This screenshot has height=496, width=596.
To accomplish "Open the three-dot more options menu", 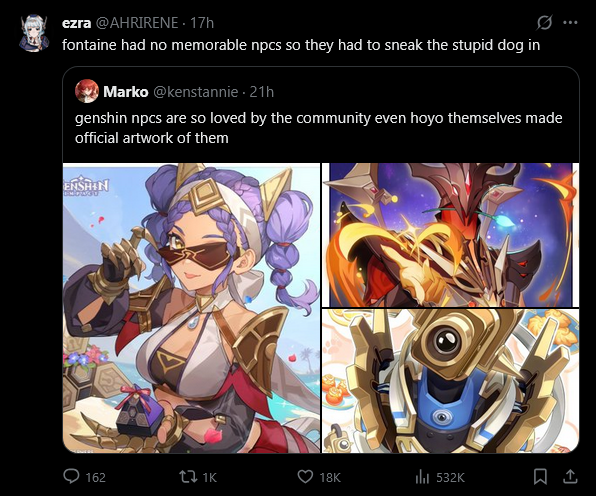I will (570, 23).
